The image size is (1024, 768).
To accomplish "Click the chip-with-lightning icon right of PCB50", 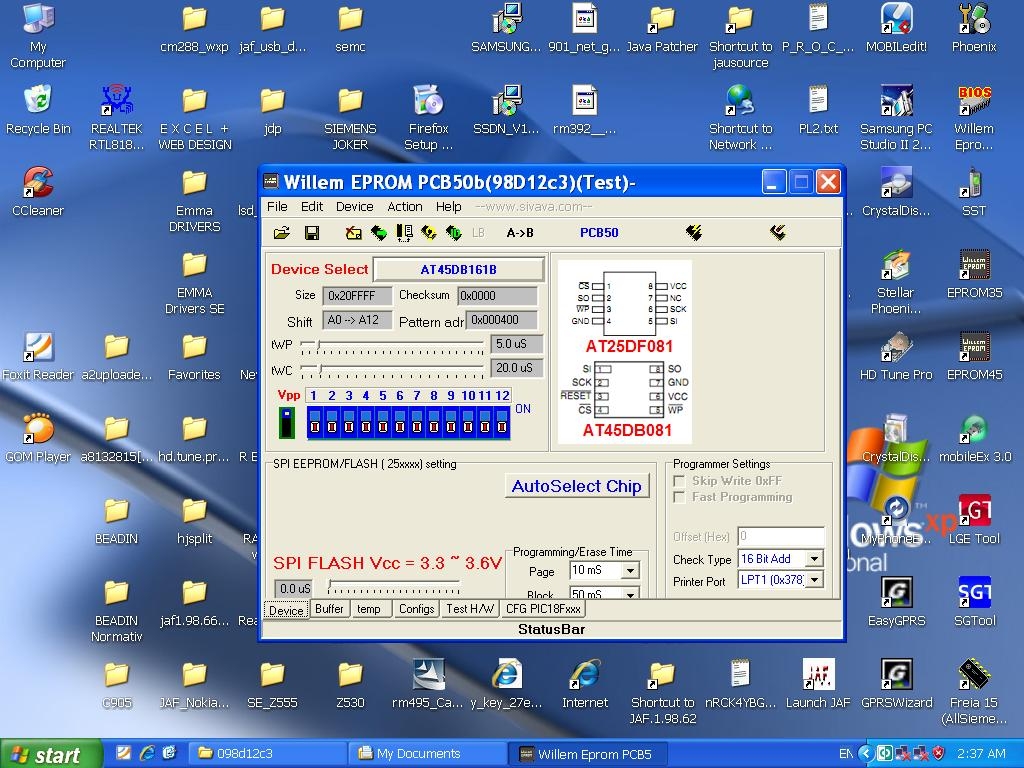I will (x=694, y=232).
